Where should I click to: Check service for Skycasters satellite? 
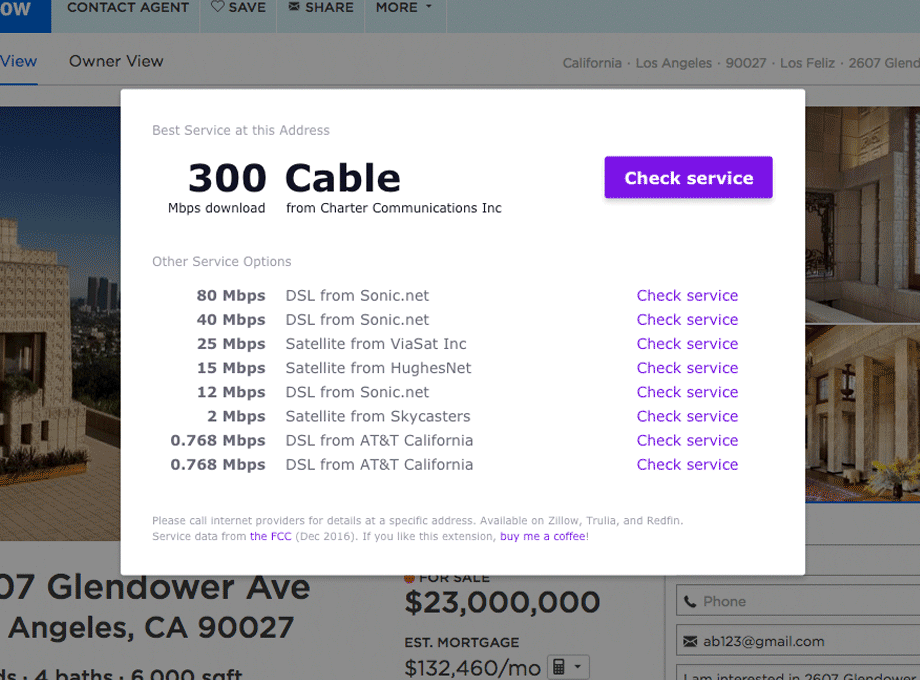687,416
